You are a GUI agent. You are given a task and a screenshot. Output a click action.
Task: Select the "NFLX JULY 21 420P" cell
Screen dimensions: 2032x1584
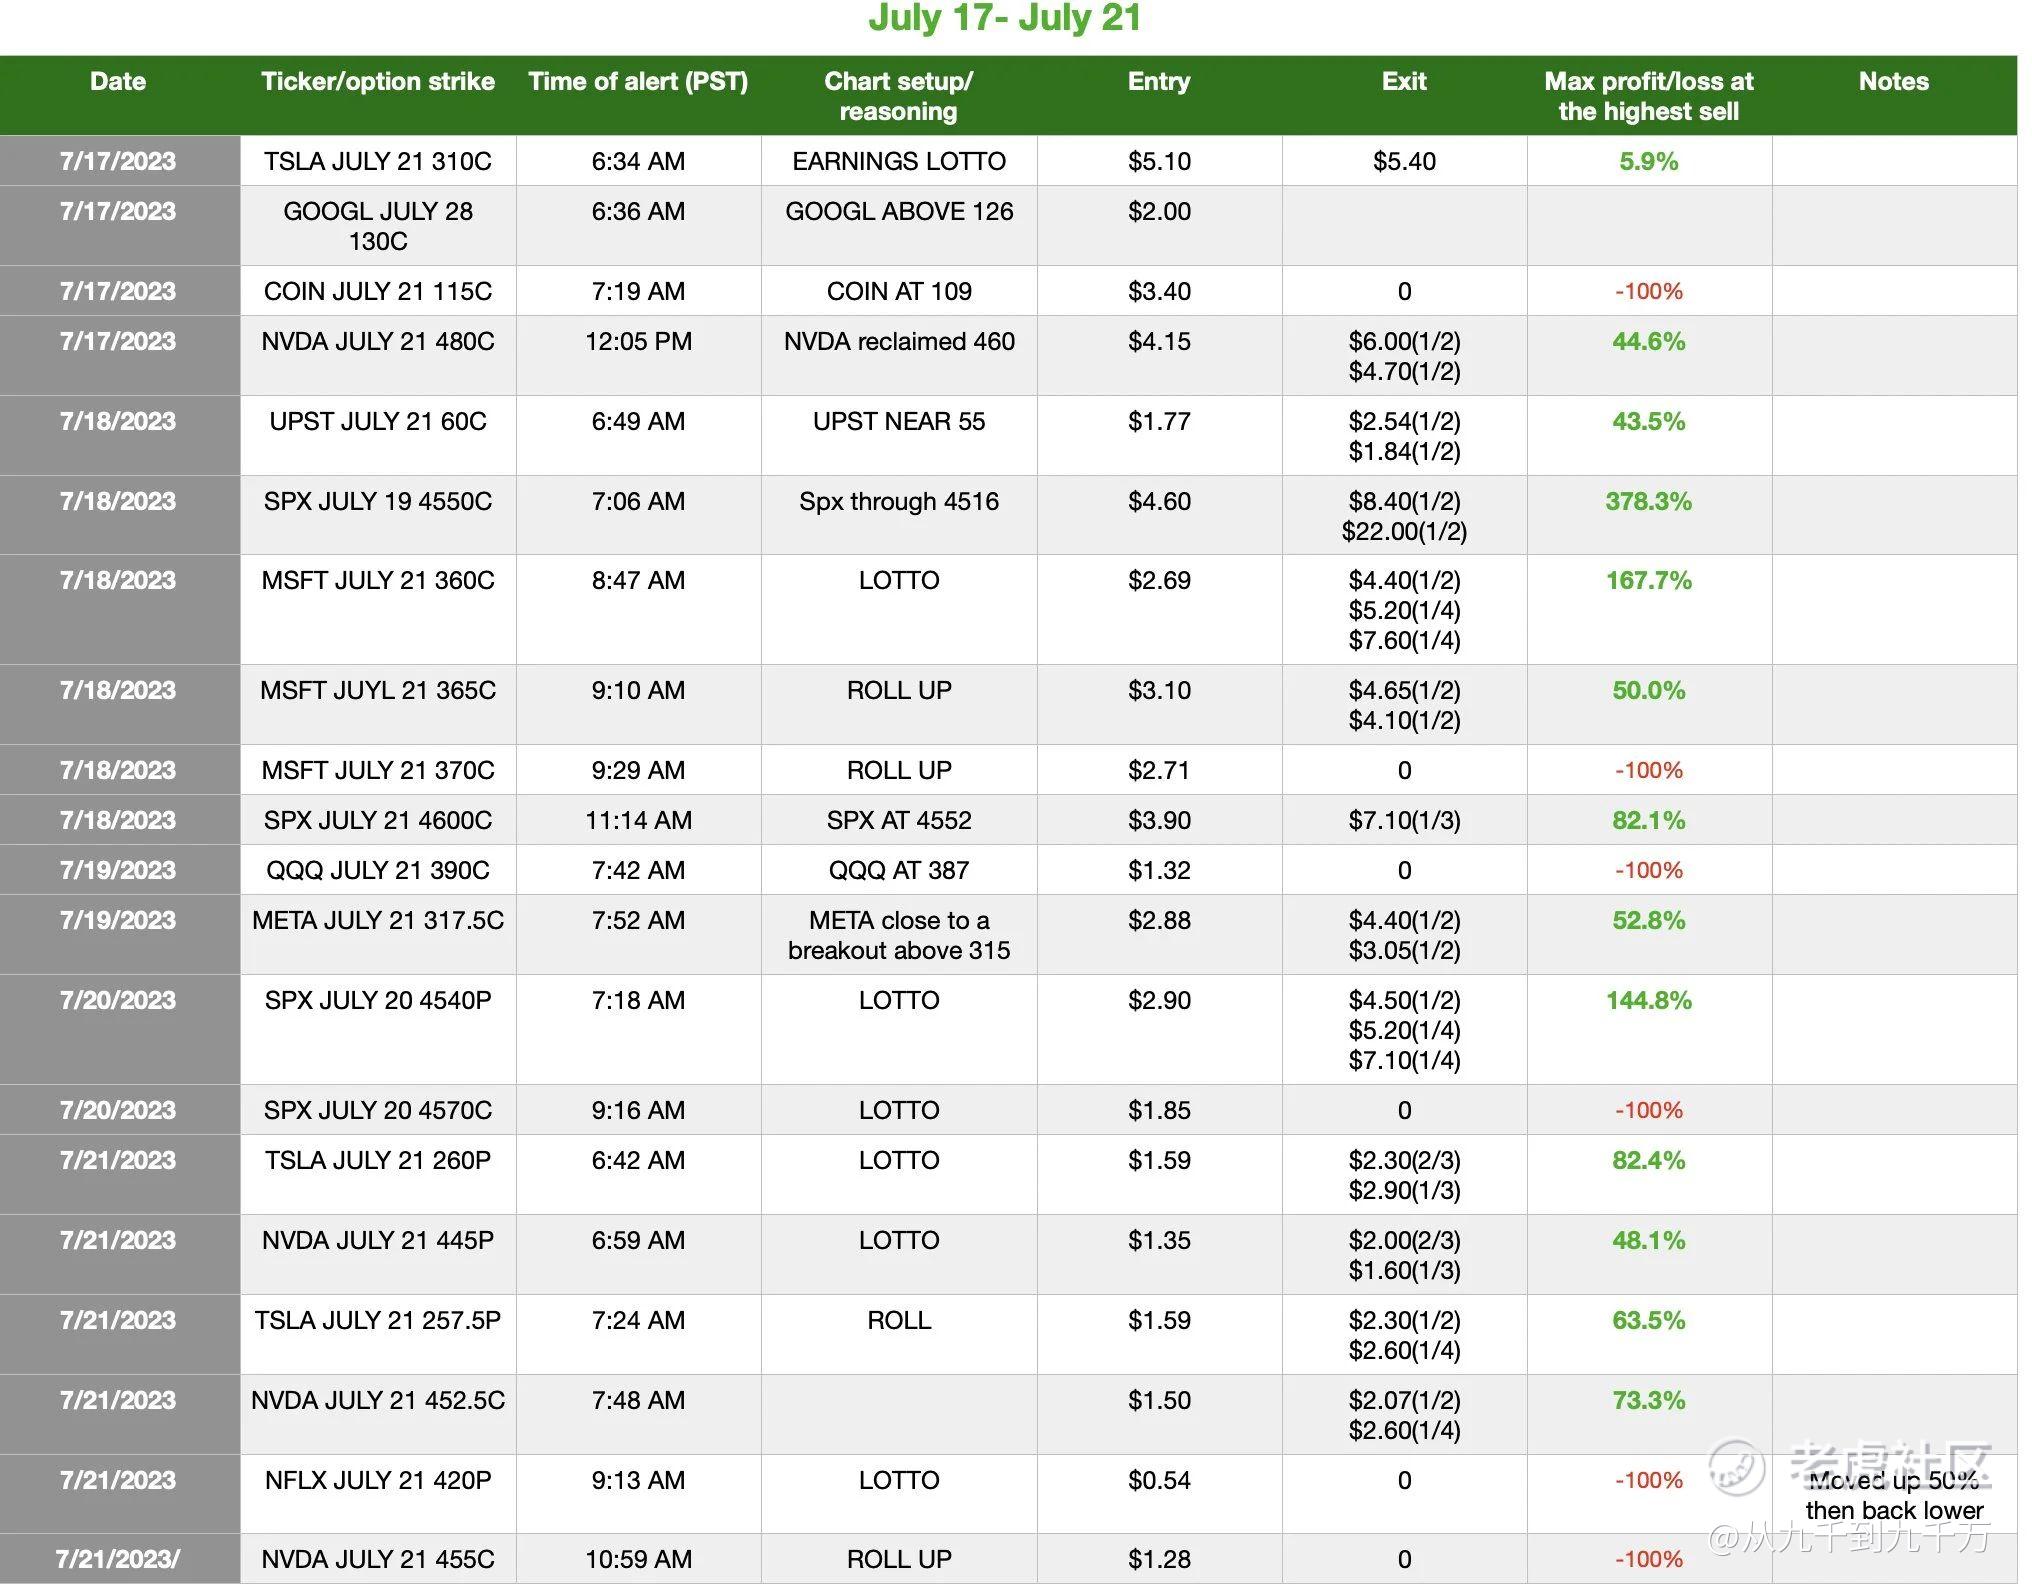pyautogui.click(x=378, y=1481)
